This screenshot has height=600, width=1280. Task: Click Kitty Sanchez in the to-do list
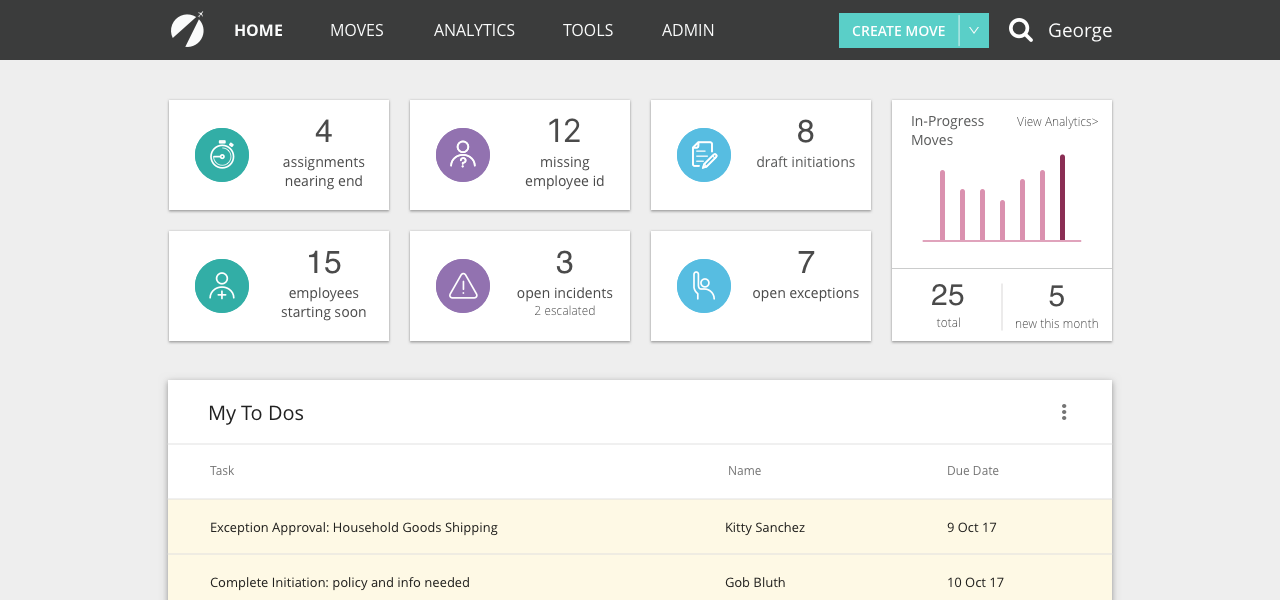pyautogui.click(x=765, y=527)
